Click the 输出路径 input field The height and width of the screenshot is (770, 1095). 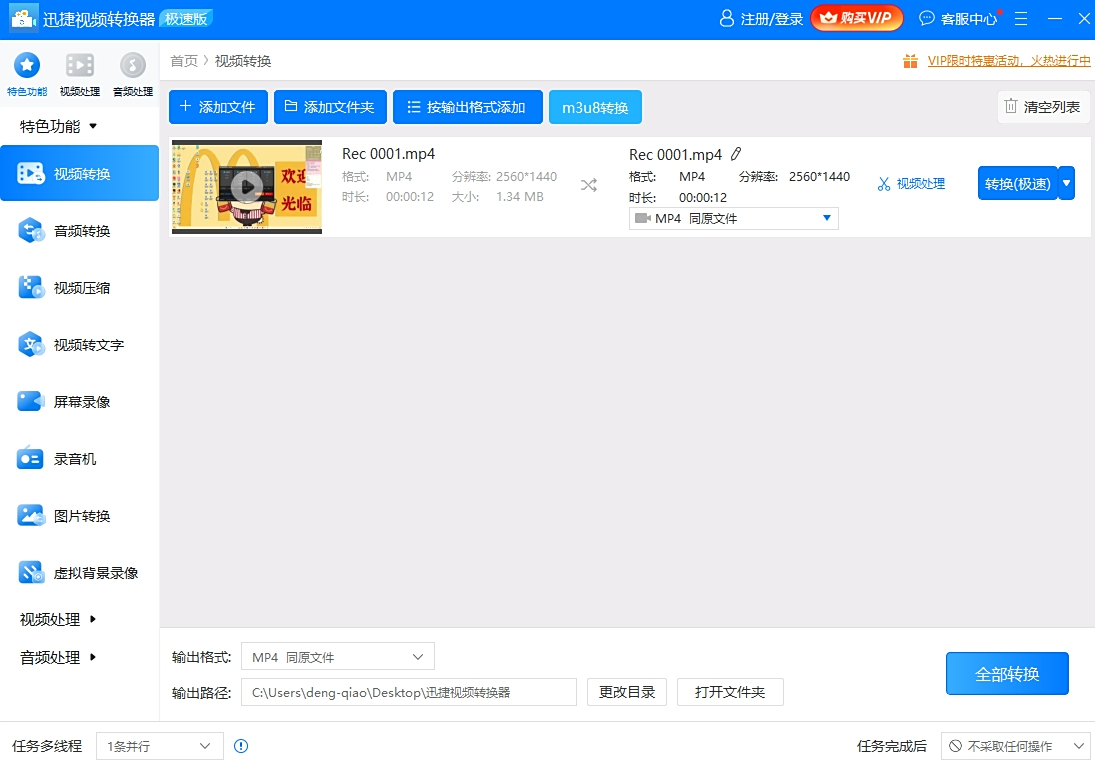(409, 692)
